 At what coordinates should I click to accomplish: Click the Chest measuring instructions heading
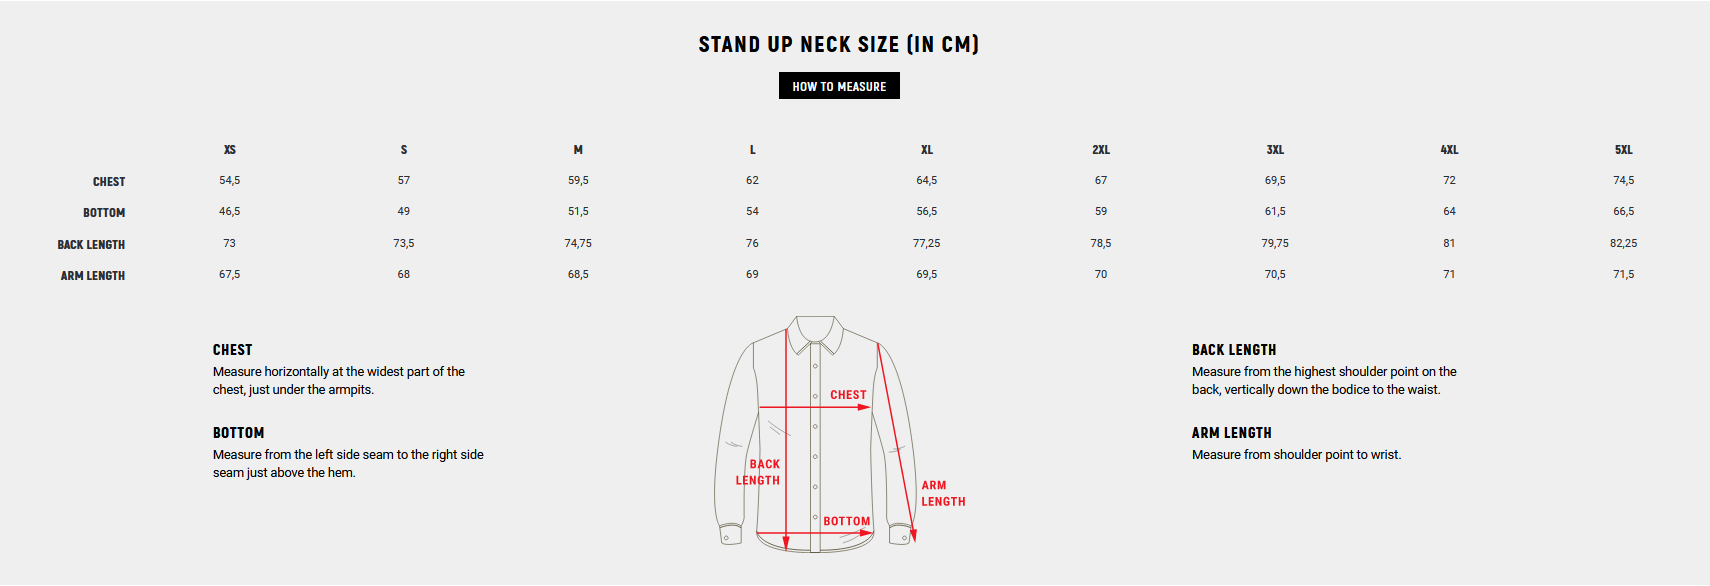click(232, 350)
